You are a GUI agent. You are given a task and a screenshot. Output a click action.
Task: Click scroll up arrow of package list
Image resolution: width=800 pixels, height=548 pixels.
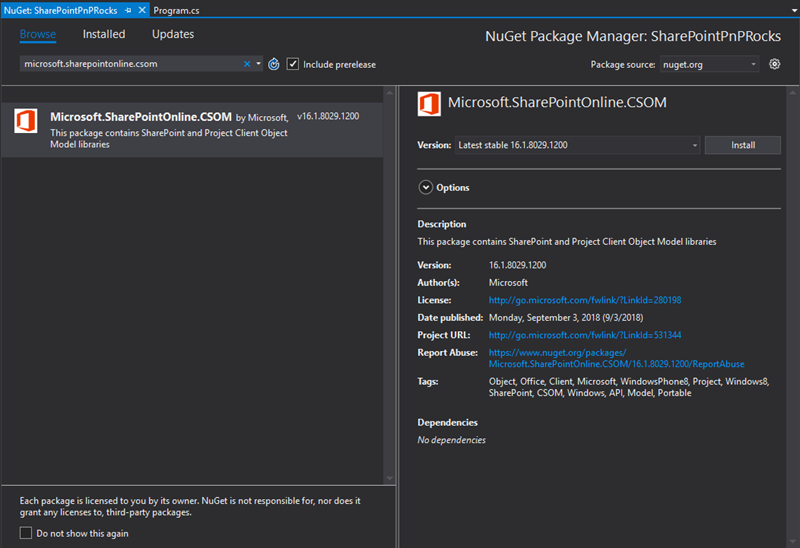(x=389, y=92)
